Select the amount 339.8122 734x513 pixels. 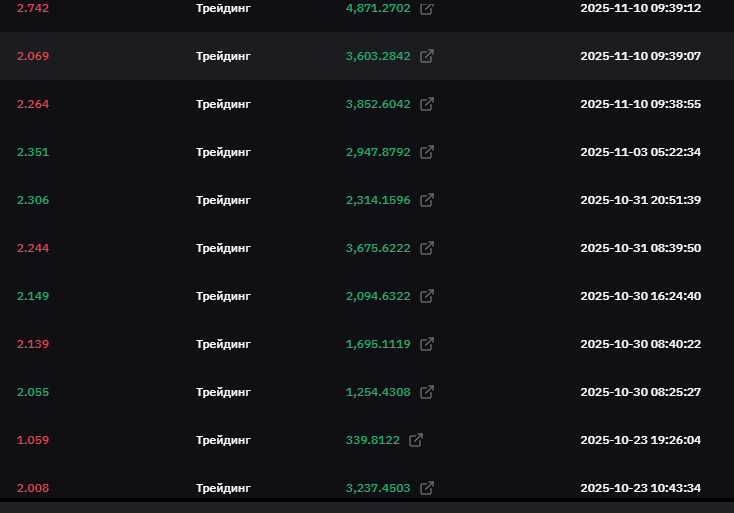pyautogui.click(x=372, y=440)
